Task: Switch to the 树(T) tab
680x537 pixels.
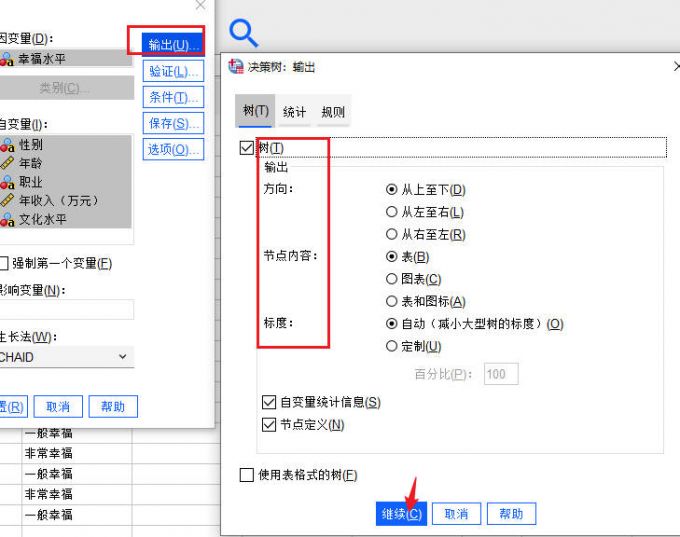Action: tap(255, 111)
